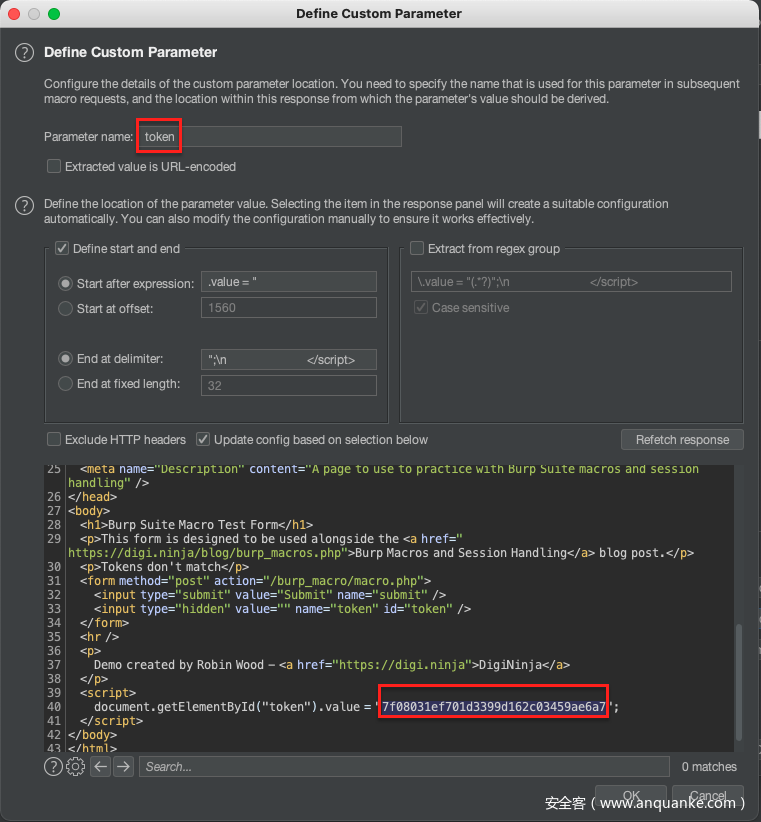Focus the Search box under response
Viewport: 761px width, 822px height.
coord(404,767)
